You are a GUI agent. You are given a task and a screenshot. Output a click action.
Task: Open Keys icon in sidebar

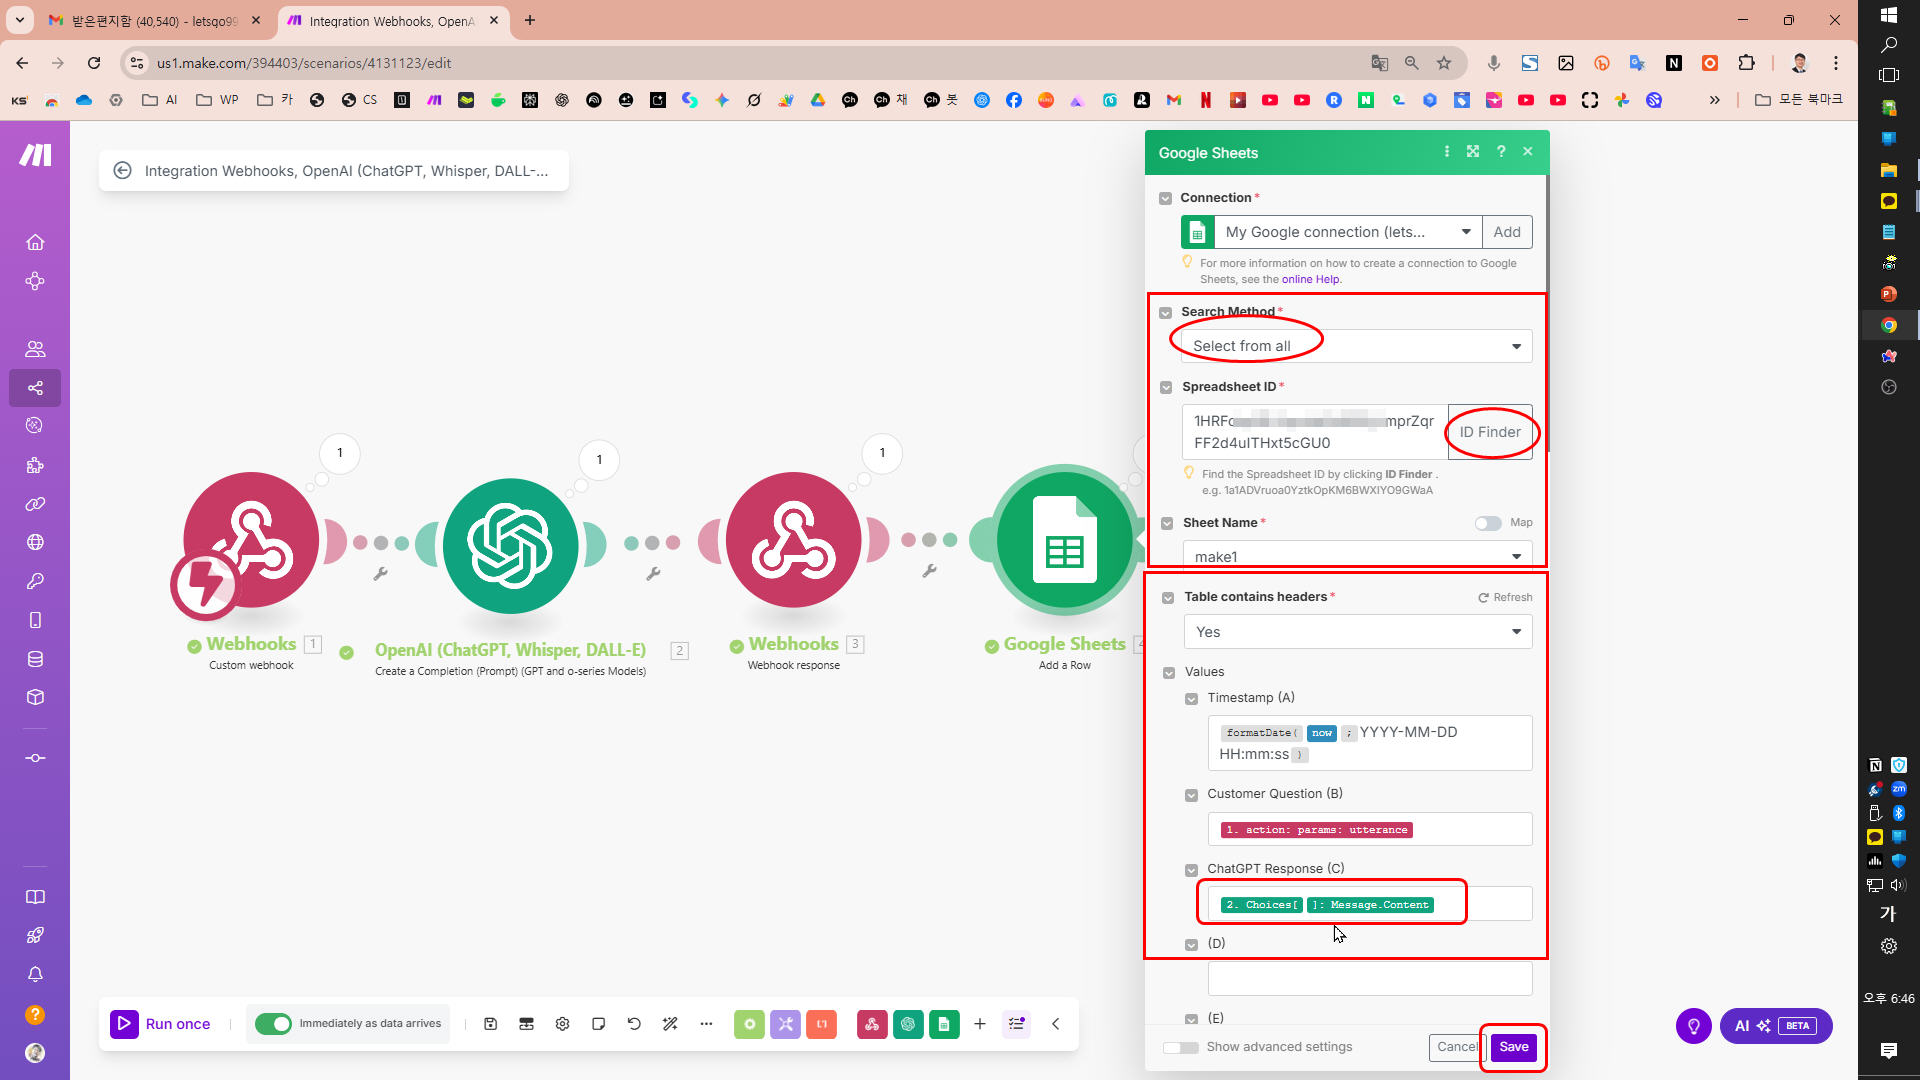coord(35,581)
